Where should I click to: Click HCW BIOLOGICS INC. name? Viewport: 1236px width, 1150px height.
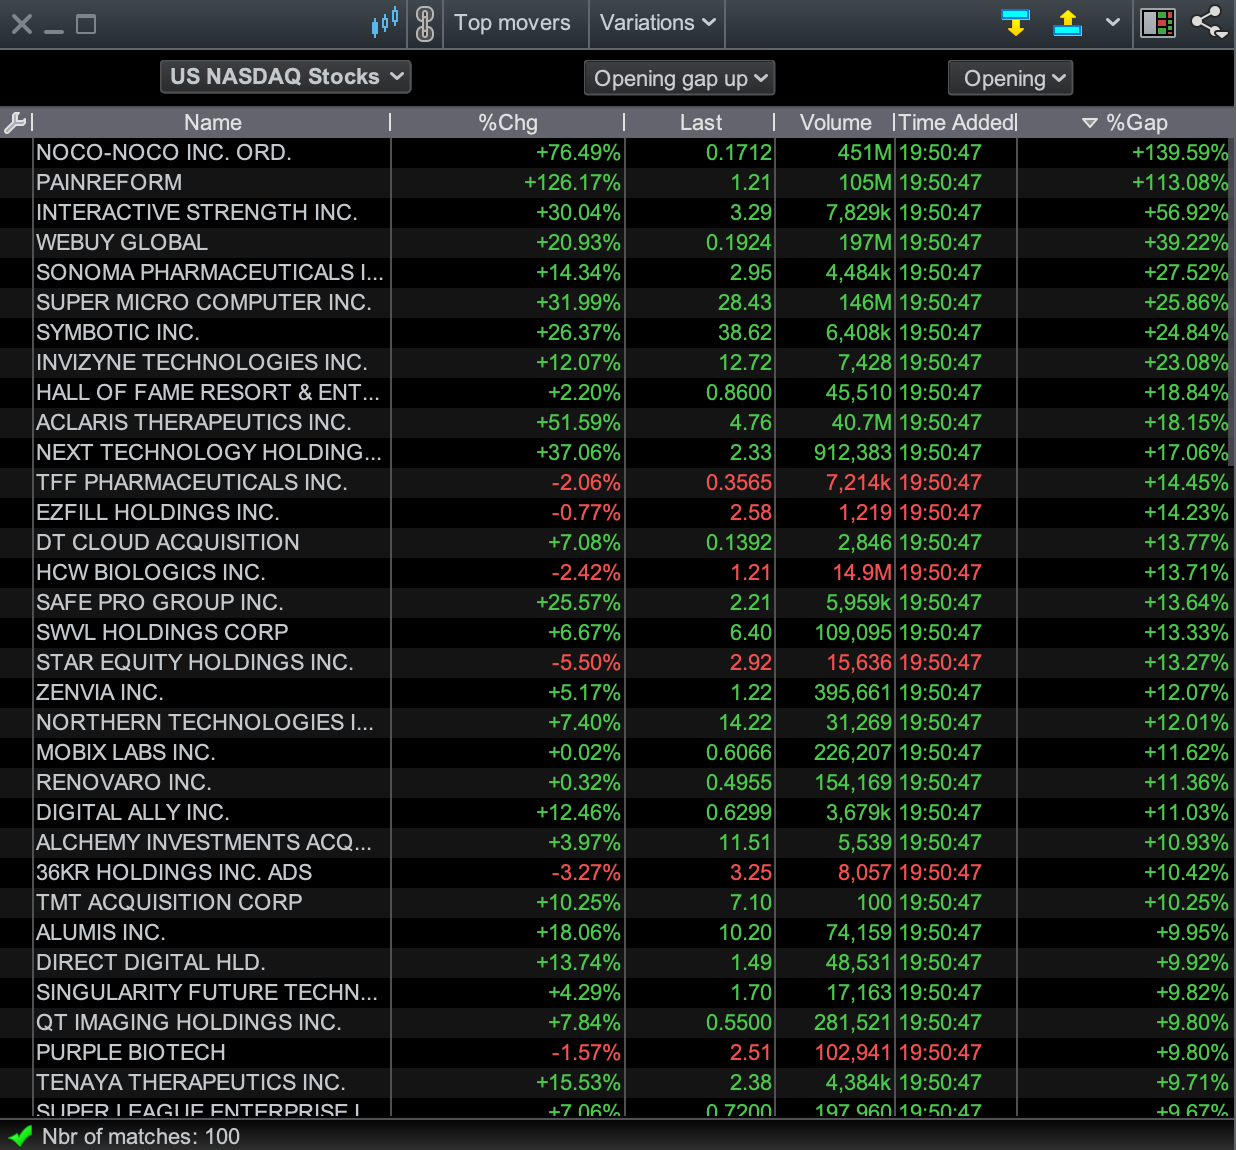tap(151, 573)
